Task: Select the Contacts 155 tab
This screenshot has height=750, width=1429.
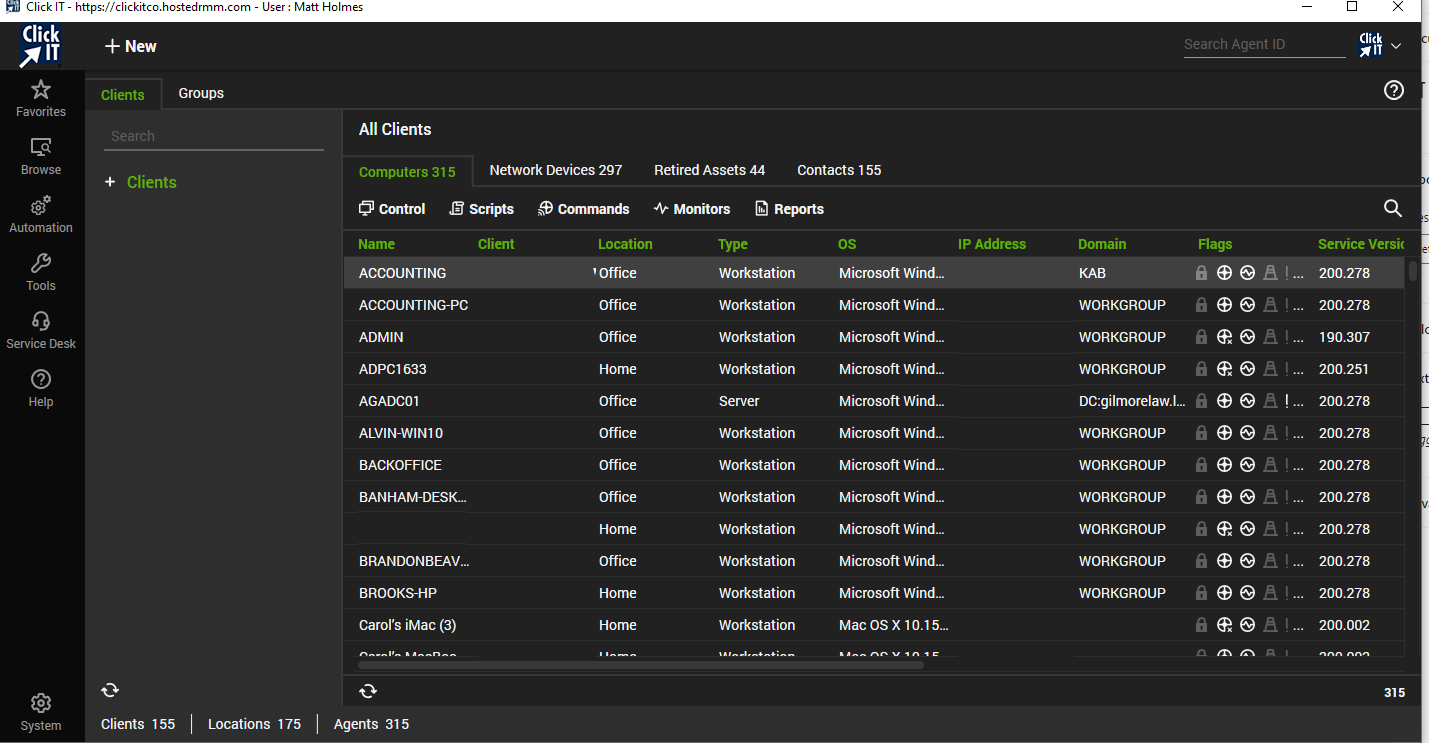Action: click(x=839, y=170)
